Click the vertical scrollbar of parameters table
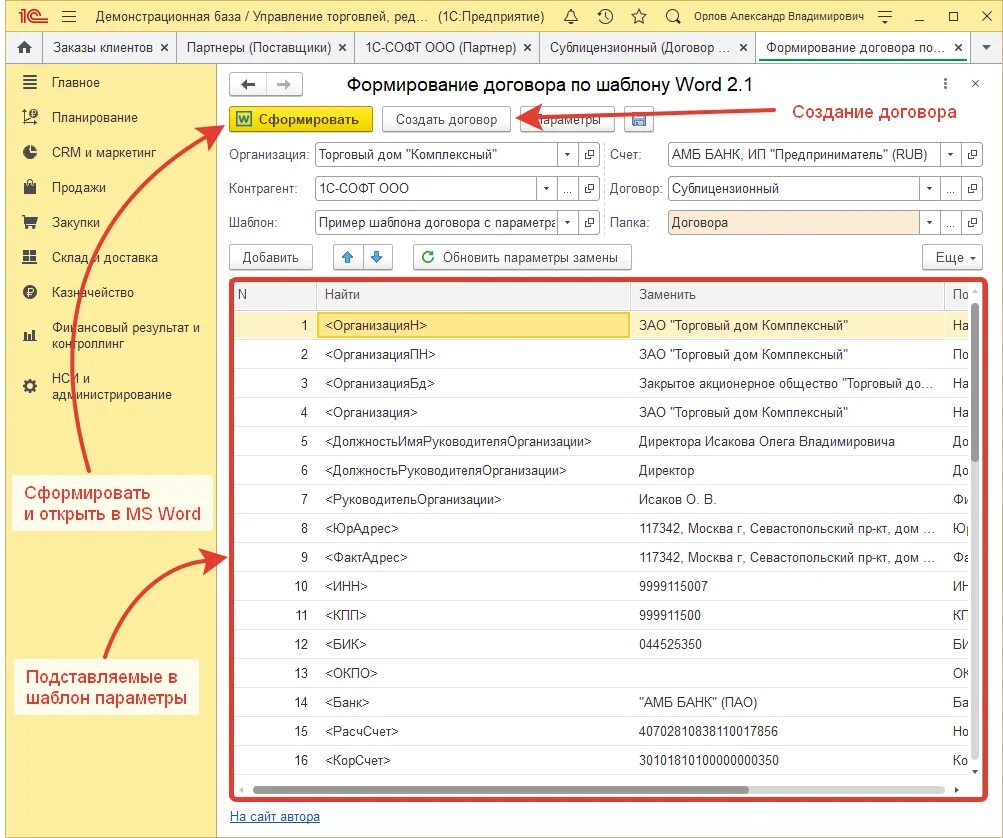This screenshot has width=1003, height=838. point(975,382)
